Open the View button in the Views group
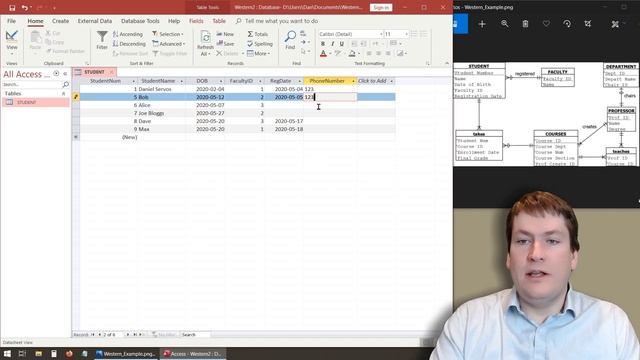 point(12,42)
